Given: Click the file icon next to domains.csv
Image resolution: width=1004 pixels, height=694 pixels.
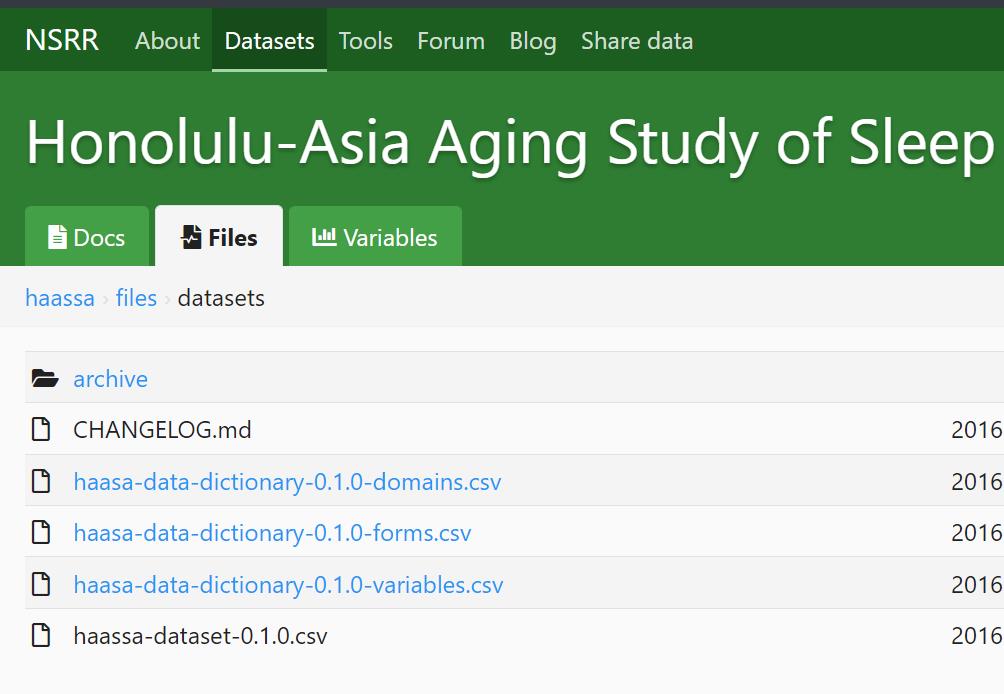Looking at the screenshot, I should 41,482.
